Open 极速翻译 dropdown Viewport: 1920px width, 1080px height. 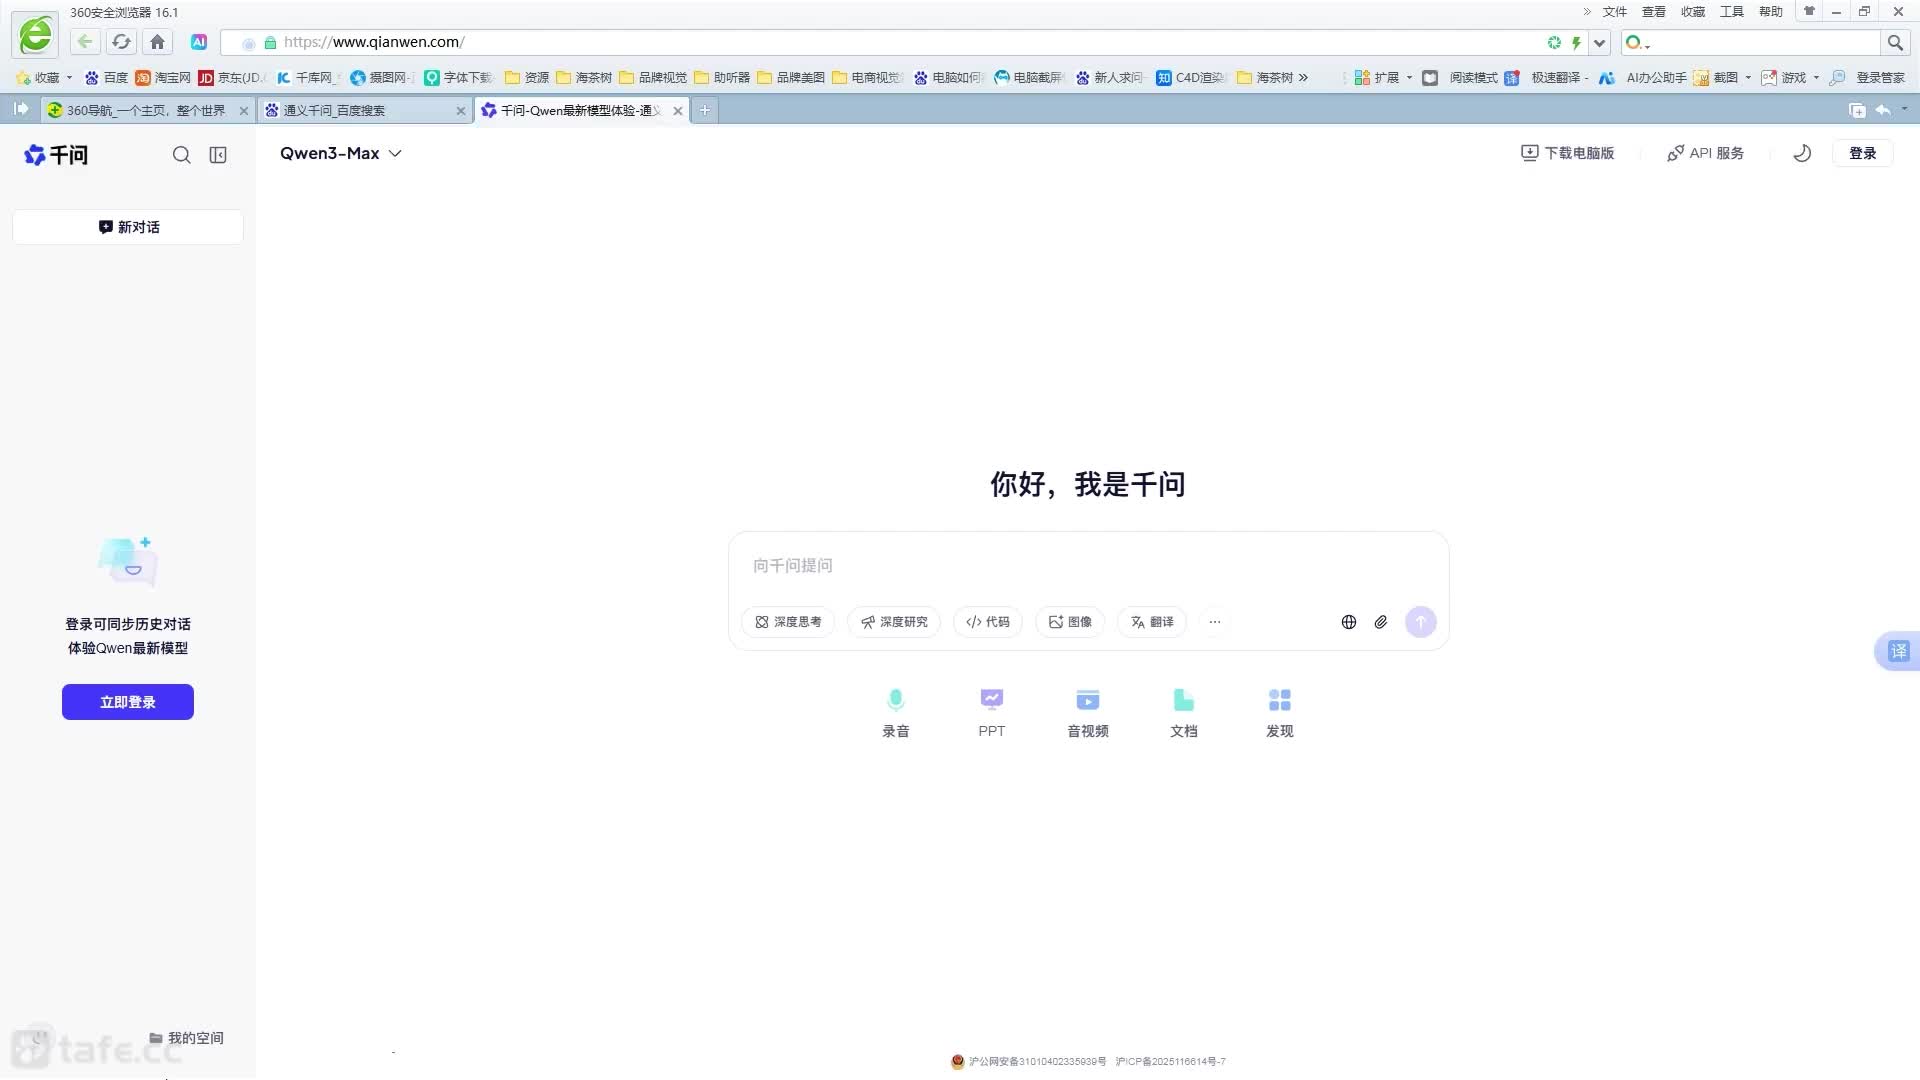click(1547, 77)
